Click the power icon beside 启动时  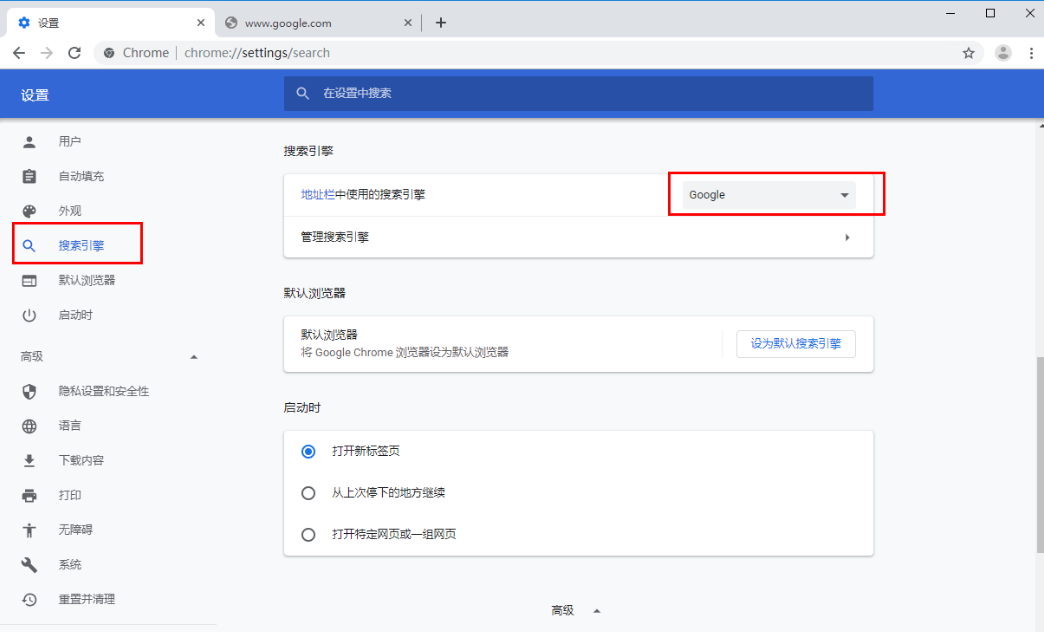pyautogui.click(x=29, y=315)
